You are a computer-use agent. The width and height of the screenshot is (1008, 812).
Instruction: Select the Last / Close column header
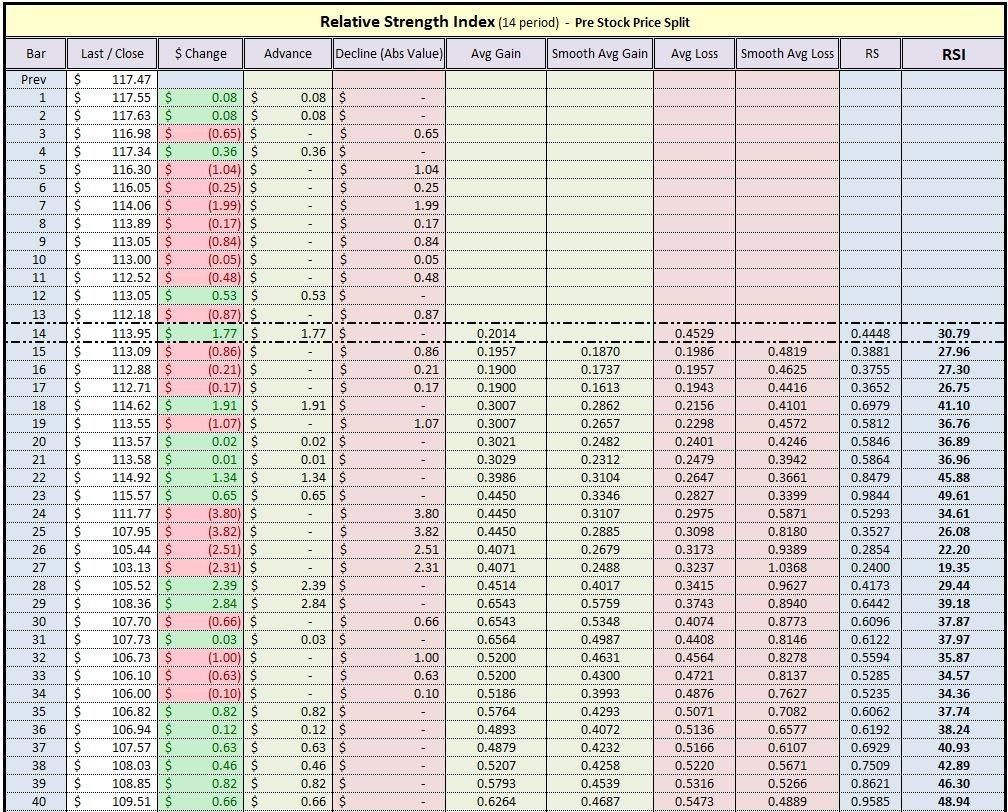[x=112, y=54]
